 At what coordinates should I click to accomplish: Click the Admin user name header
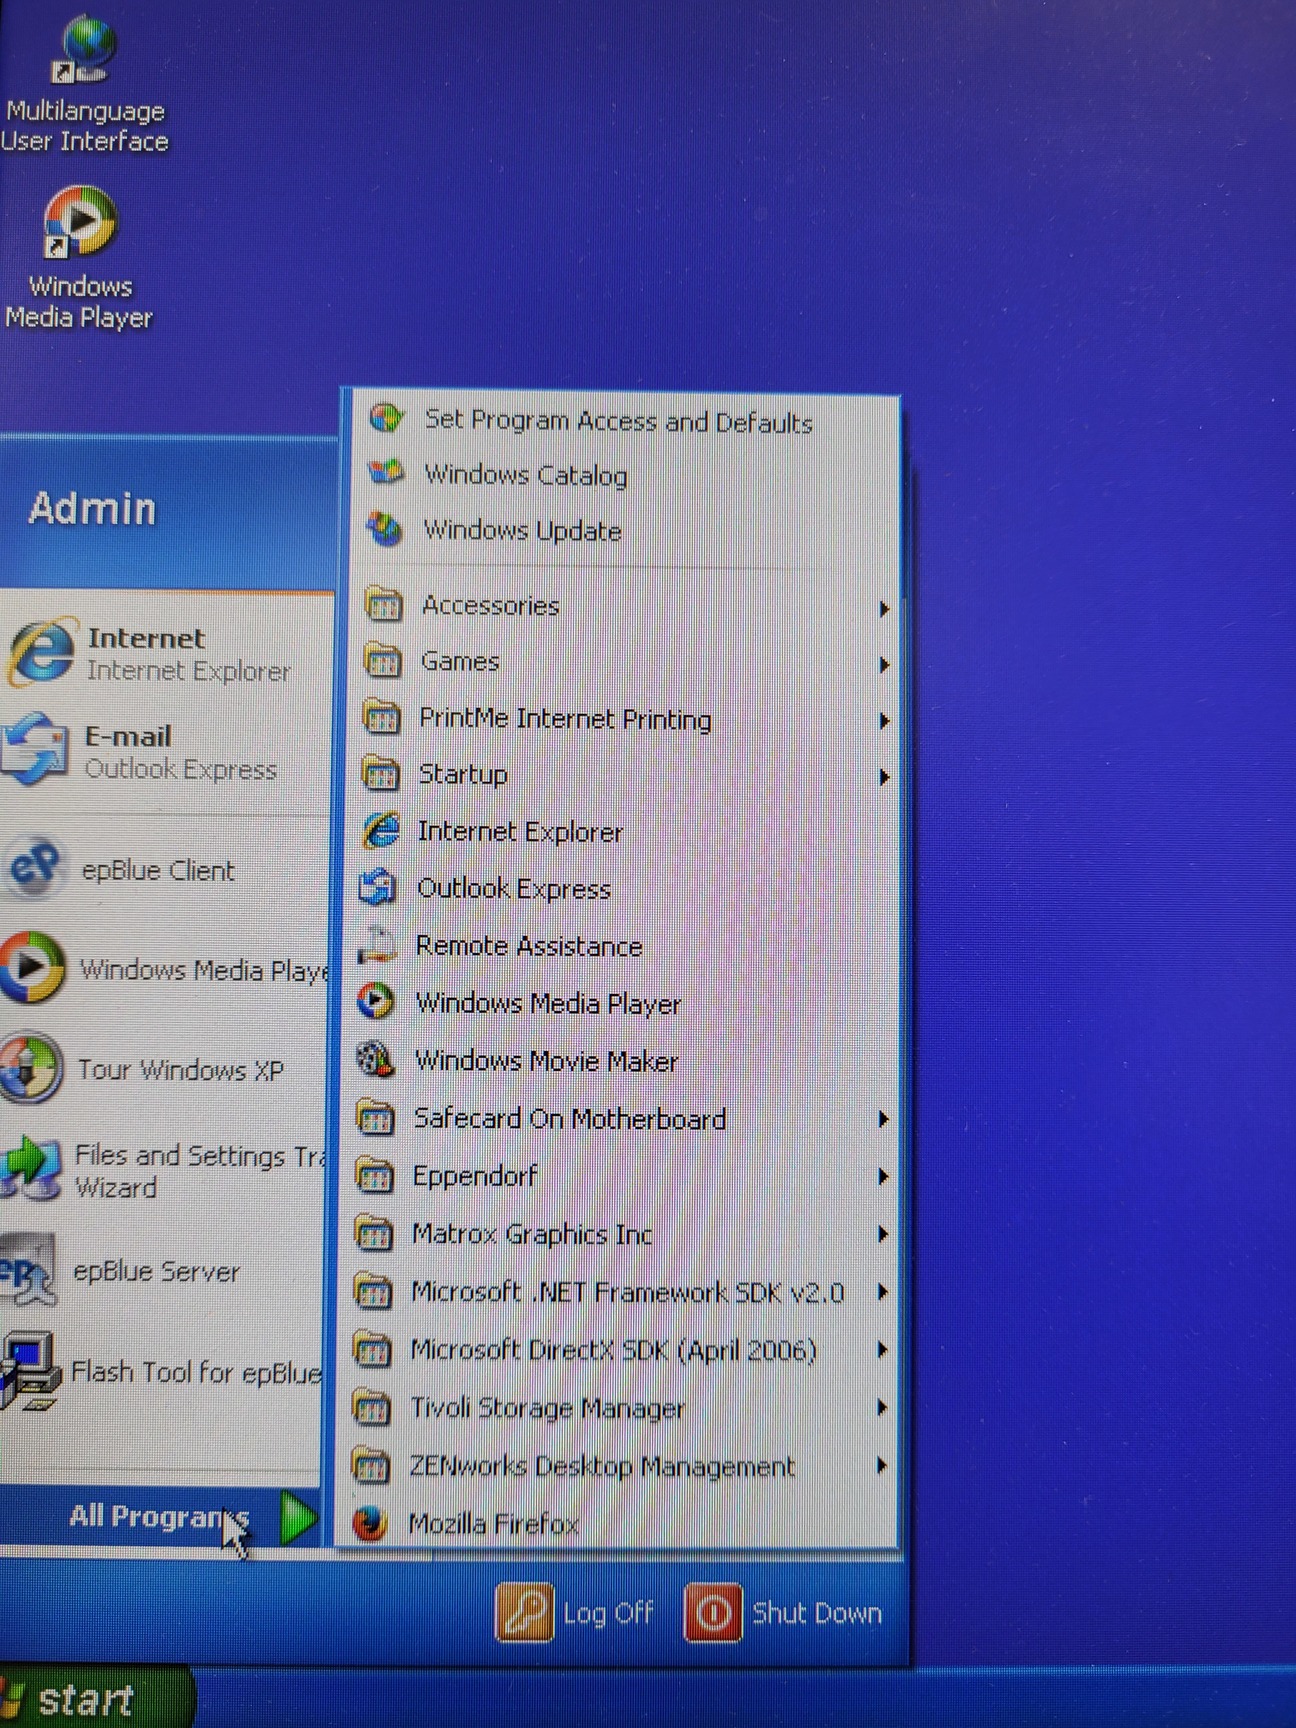(x=92, y=508)
